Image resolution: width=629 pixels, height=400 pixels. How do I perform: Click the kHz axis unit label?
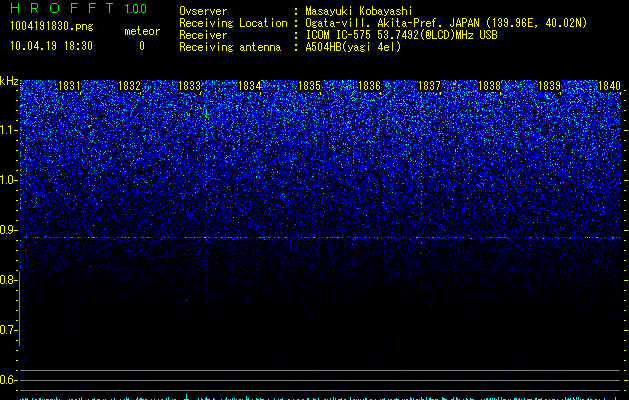click(x=9, y=81)
